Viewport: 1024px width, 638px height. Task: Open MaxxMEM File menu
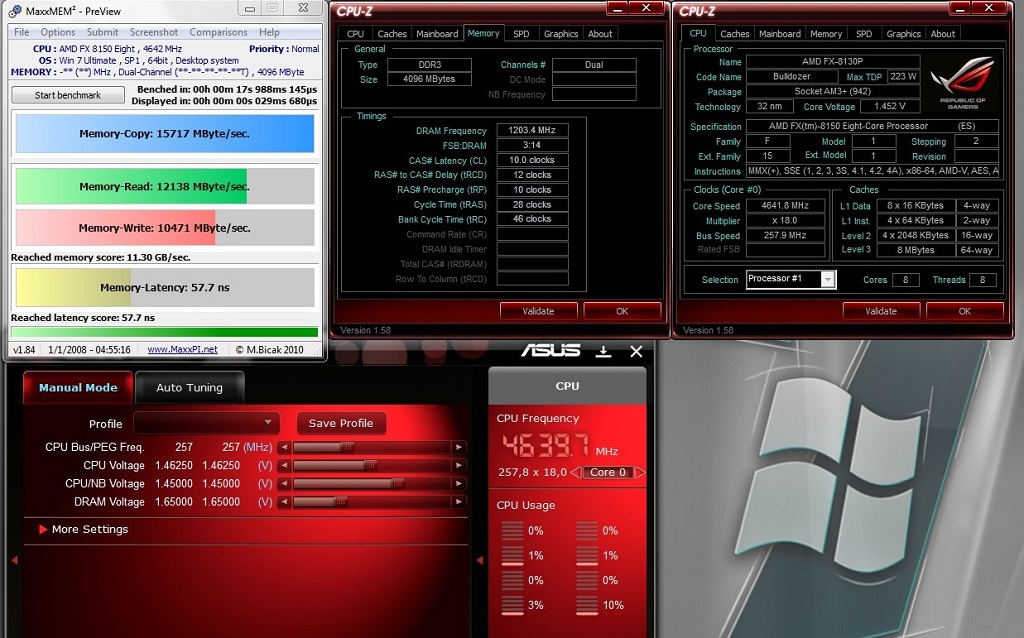pyautogui.click(x=22, y=32)
